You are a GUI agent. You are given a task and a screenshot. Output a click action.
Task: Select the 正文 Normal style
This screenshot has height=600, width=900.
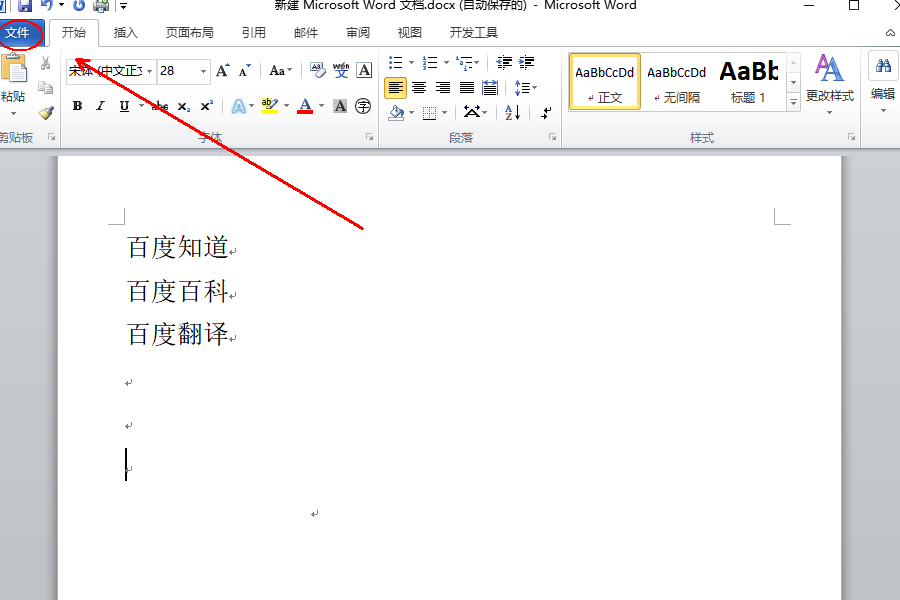click(604, 83)
